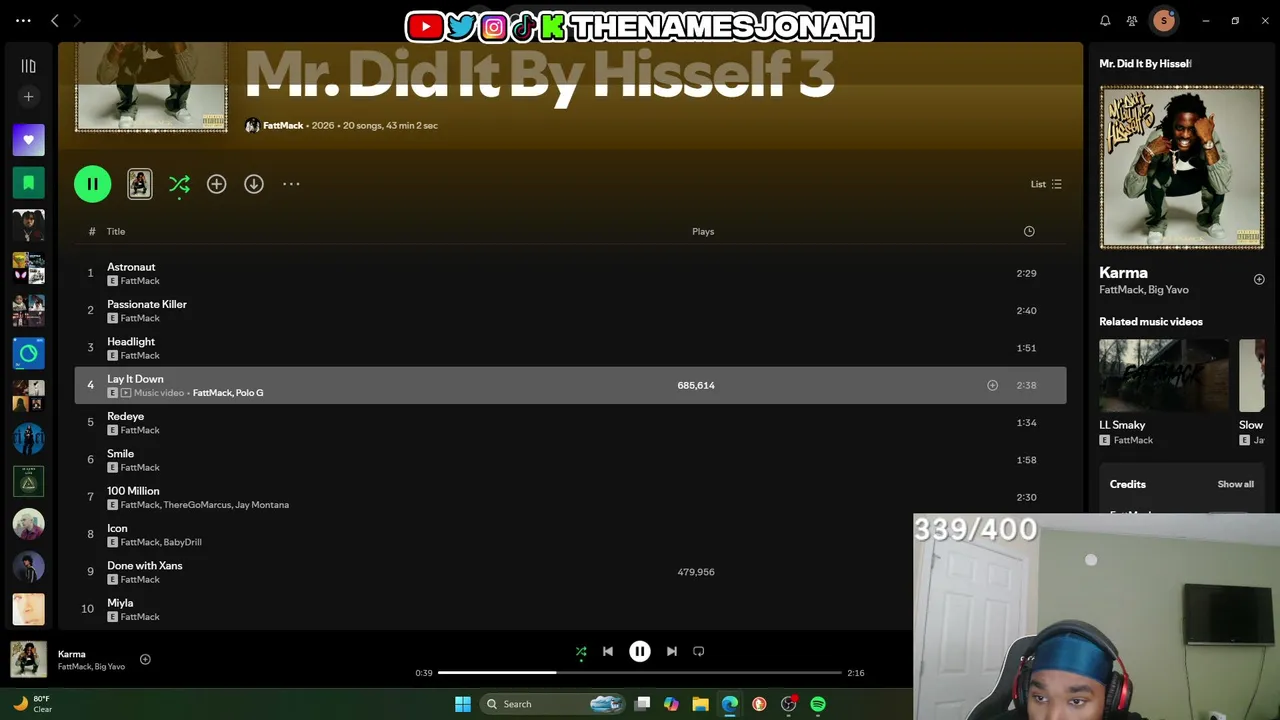
Task: Open more options for this album
Action: 291,184
